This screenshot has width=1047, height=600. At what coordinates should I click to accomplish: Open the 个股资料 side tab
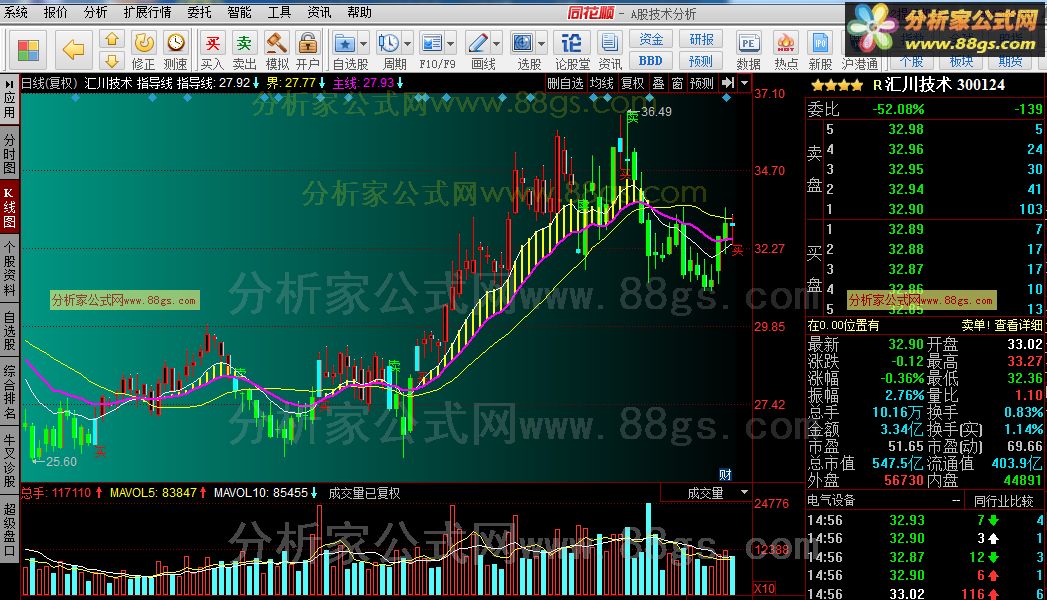click(9, 267)
